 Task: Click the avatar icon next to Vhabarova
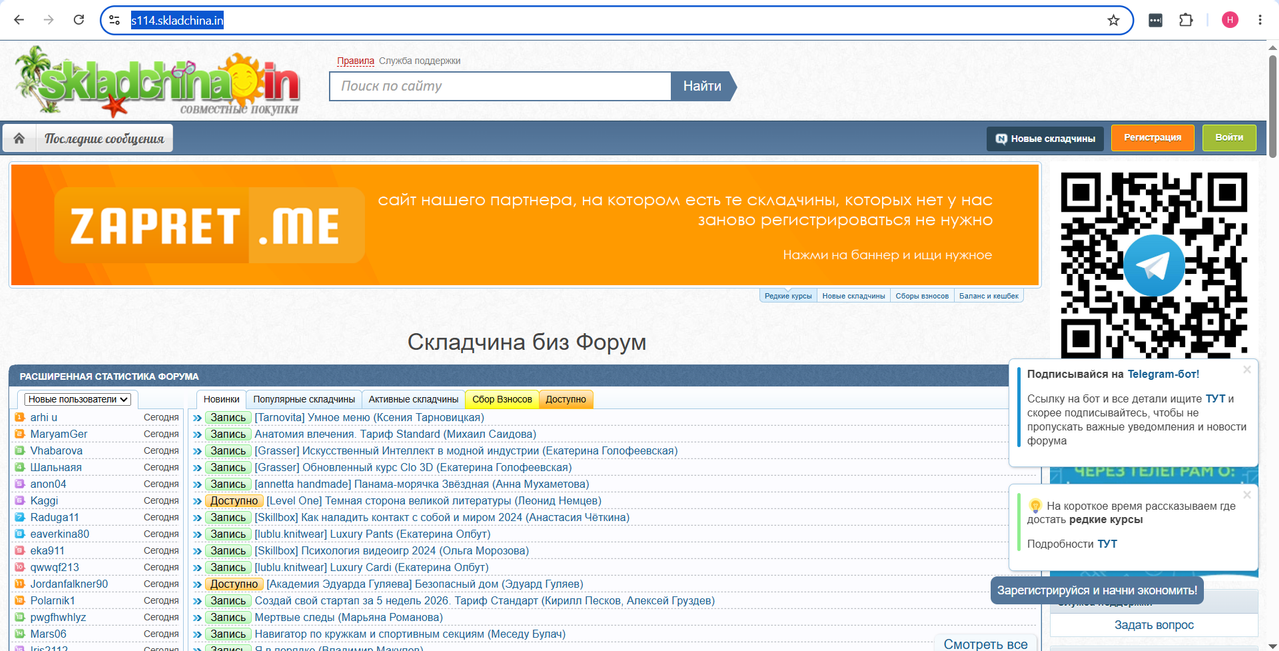tap(20, 451)
